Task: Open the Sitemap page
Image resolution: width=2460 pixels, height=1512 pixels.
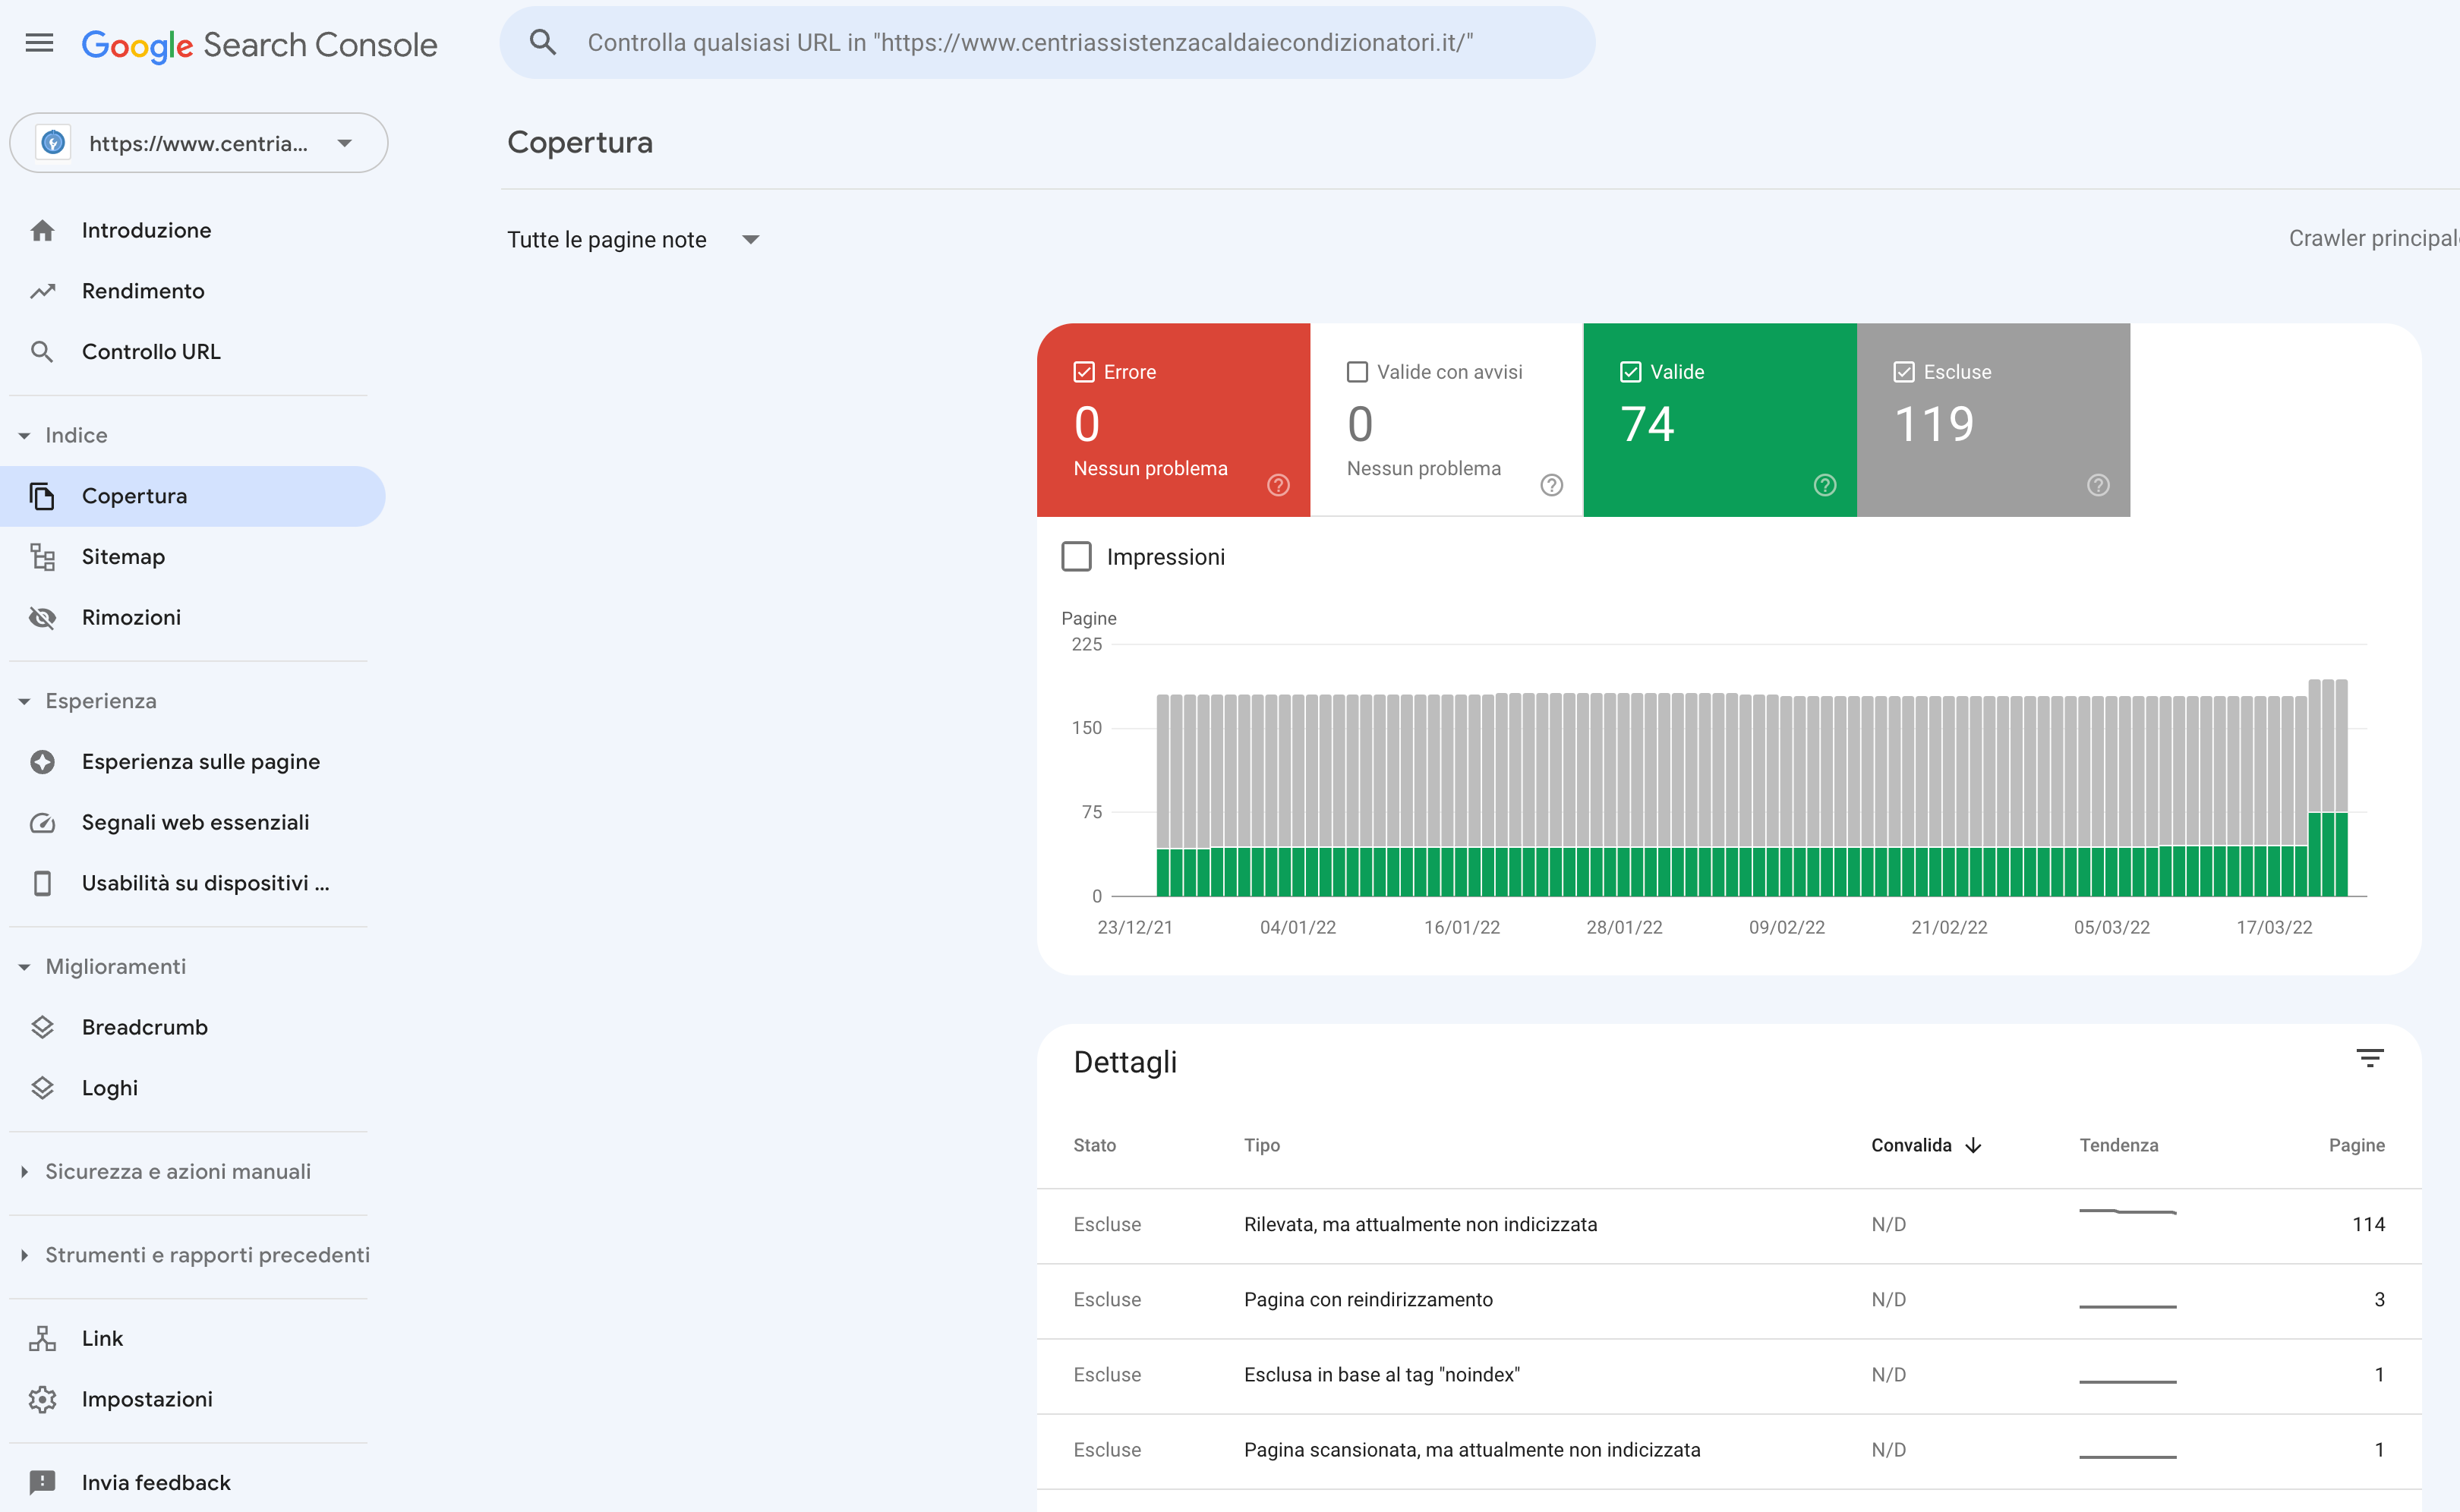Action: 123,557
